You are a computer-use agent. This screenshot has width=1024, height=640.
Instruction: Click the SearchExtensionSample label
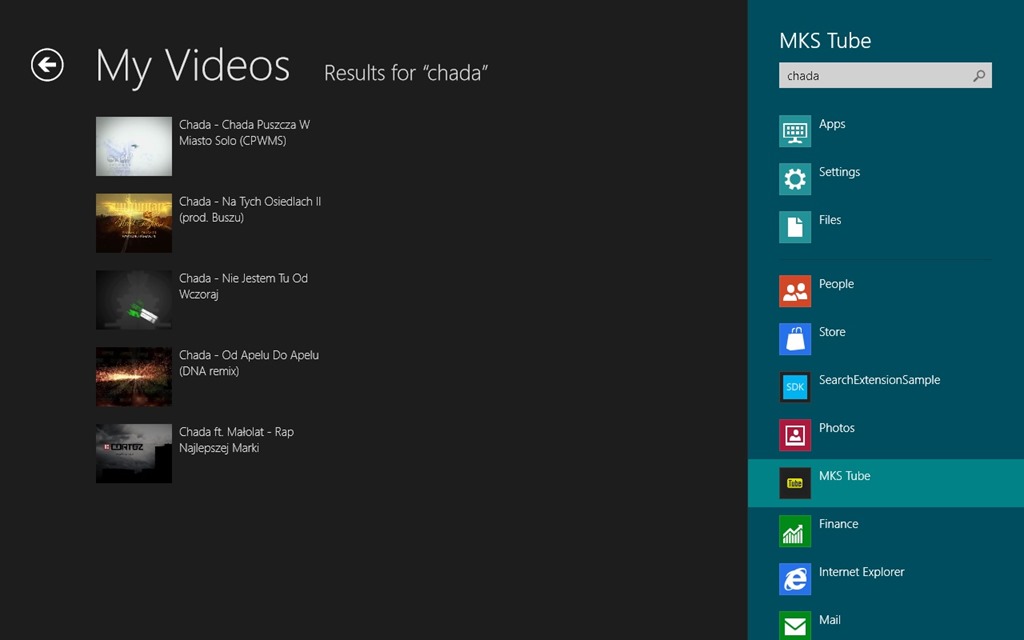click(x=880, y=380)
